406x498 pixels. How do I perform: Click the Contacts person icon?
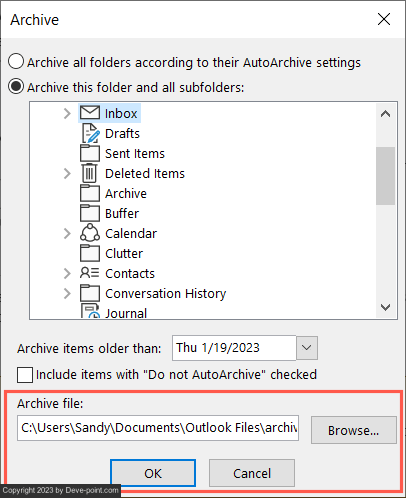coord(89,273)
